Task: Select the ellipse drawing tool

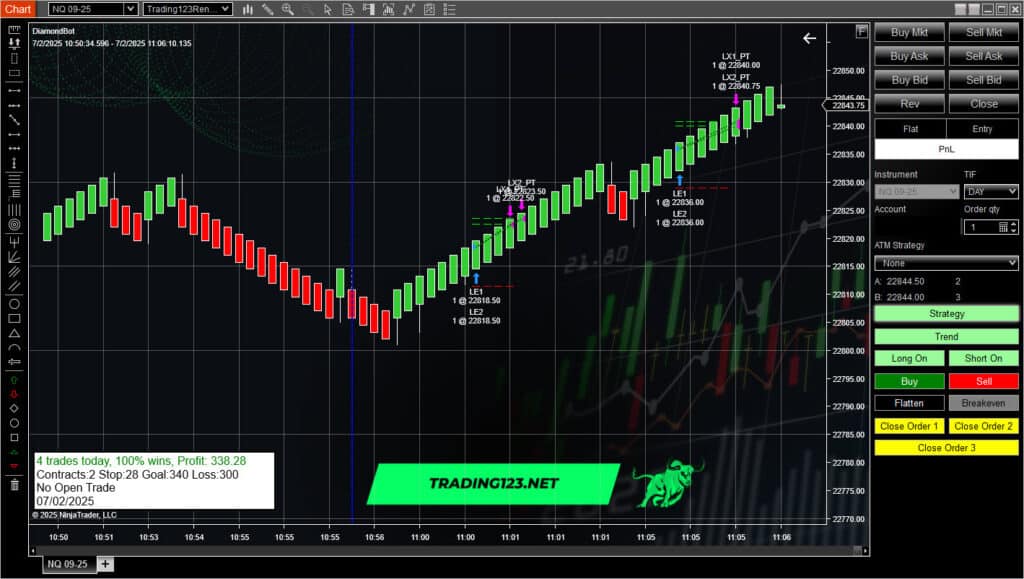Action: tap(14, 304)
